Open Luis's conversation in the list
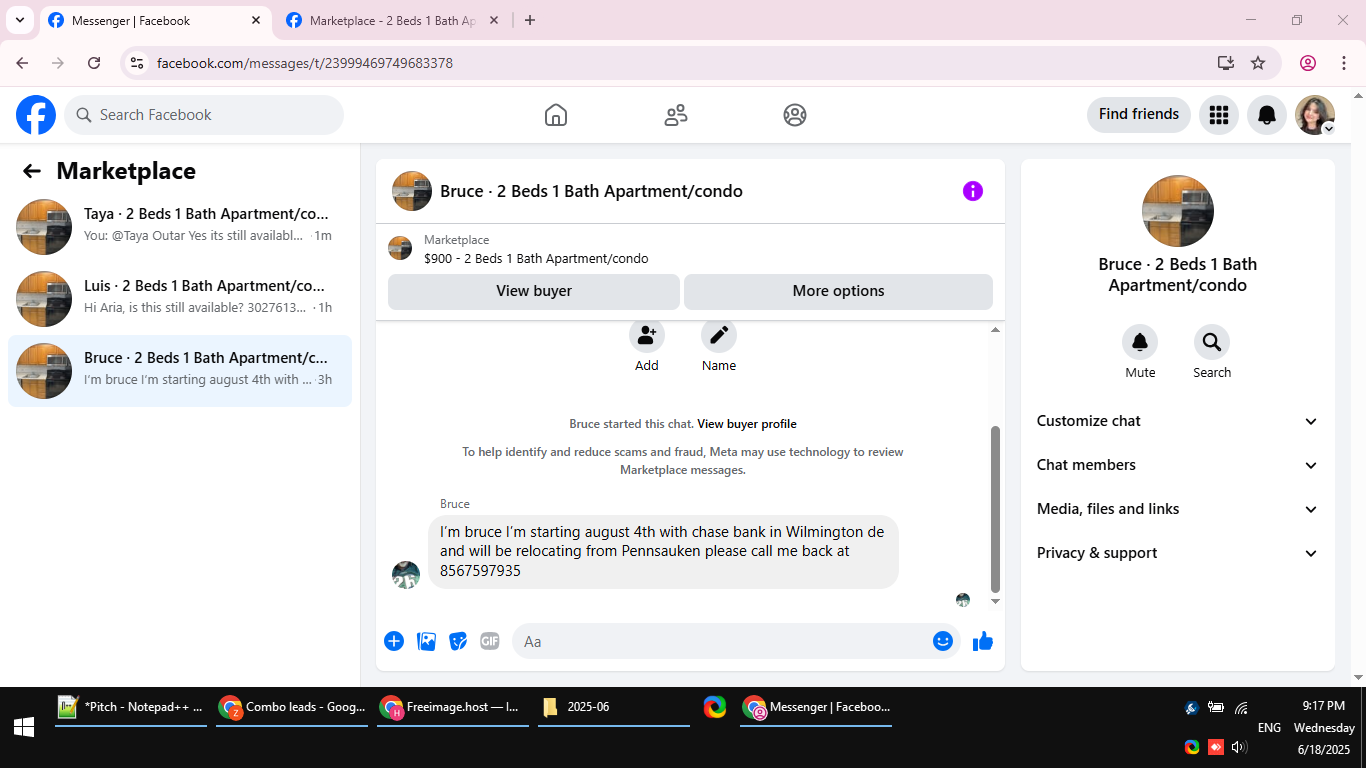This screenshot has height=768, width=1366. click(x=180, y=299)
